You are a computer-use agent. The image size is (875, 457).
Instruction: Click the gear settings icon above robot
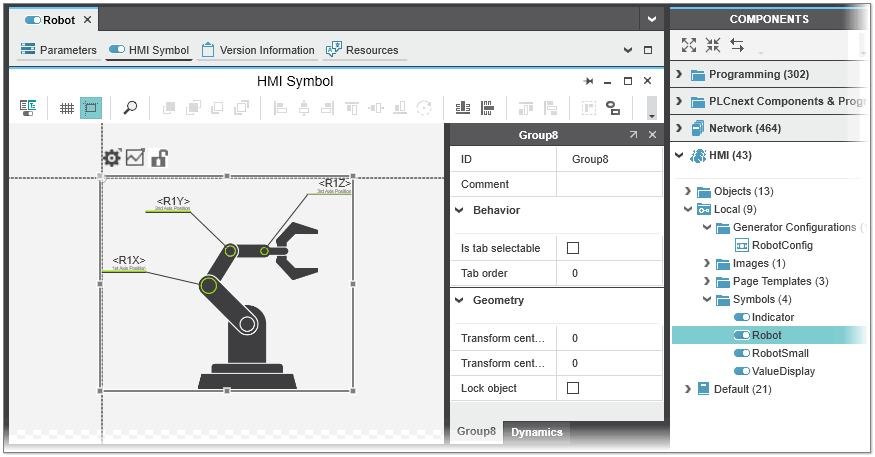coord(112,158)
